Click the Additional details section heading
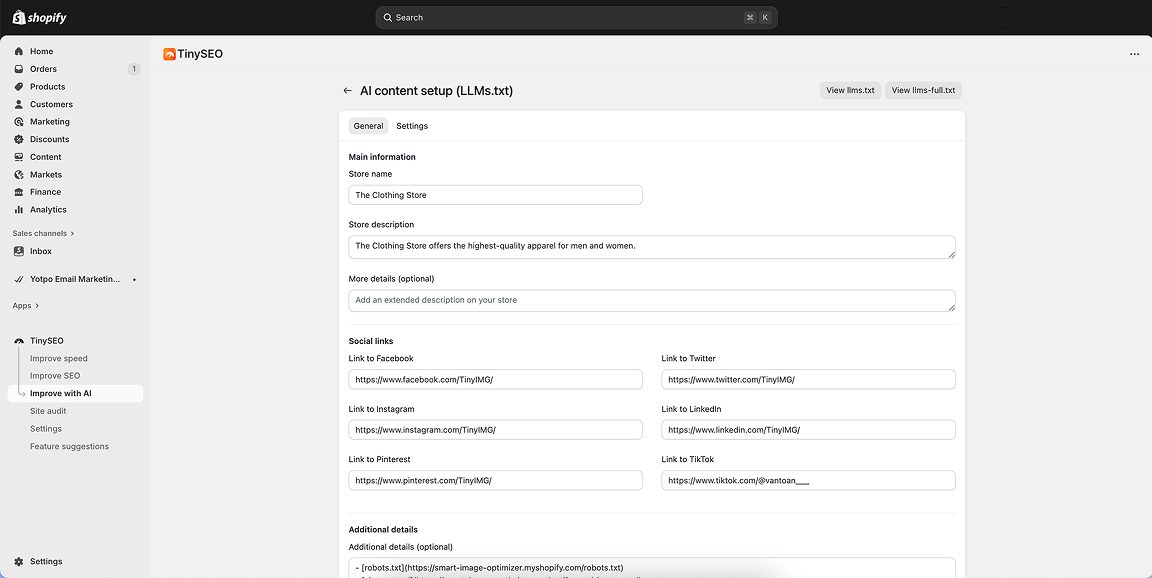This screenshot has width=1152, height=578. click(384, 530)
